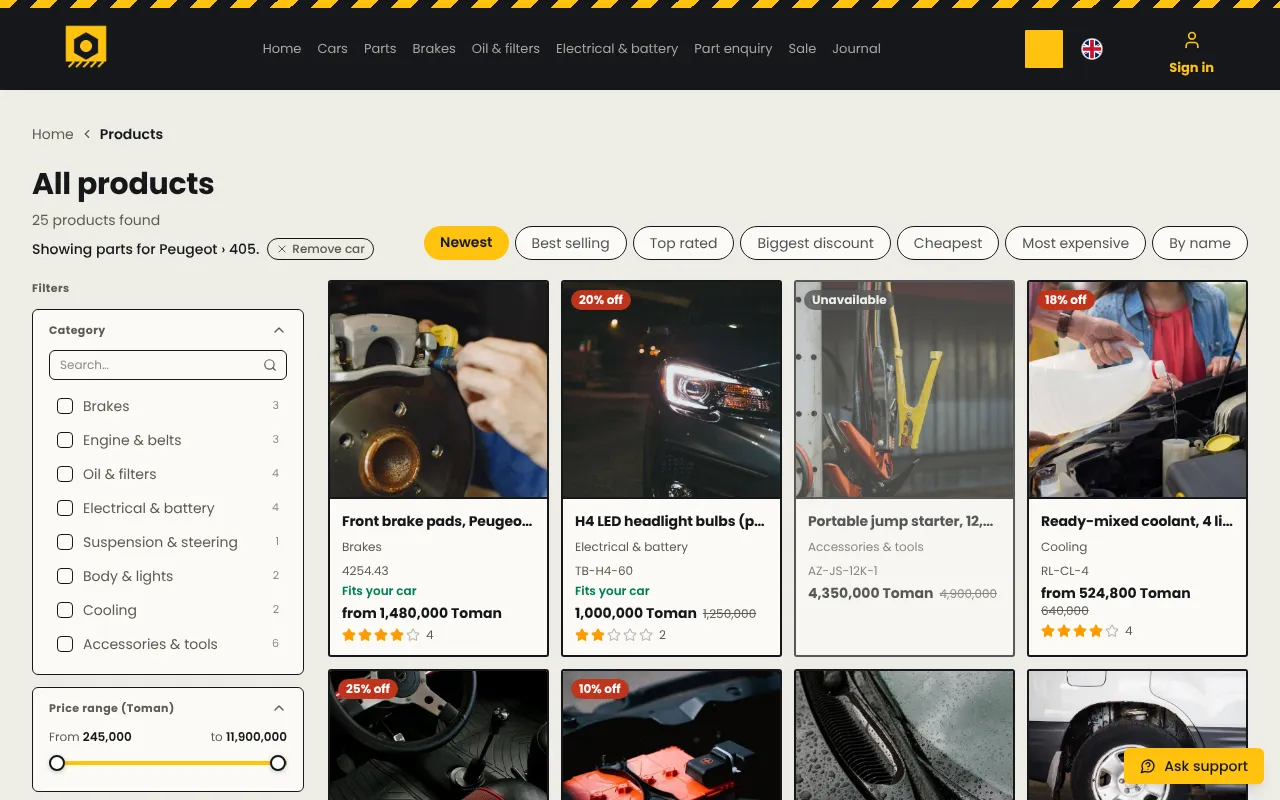Click the maximum price slider handle

[278, 763]
